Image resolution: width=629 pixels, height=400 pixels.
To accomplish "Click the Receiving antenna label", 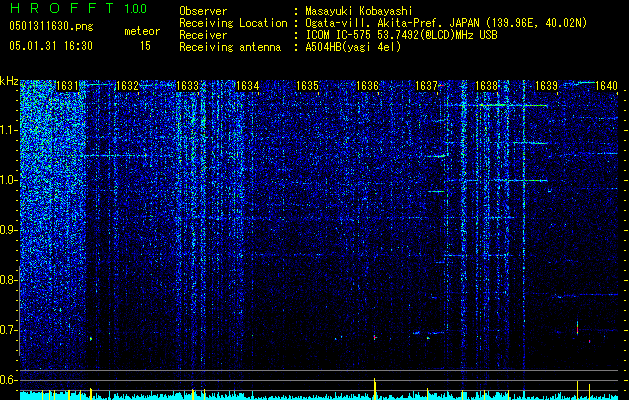I will [230, 47].
